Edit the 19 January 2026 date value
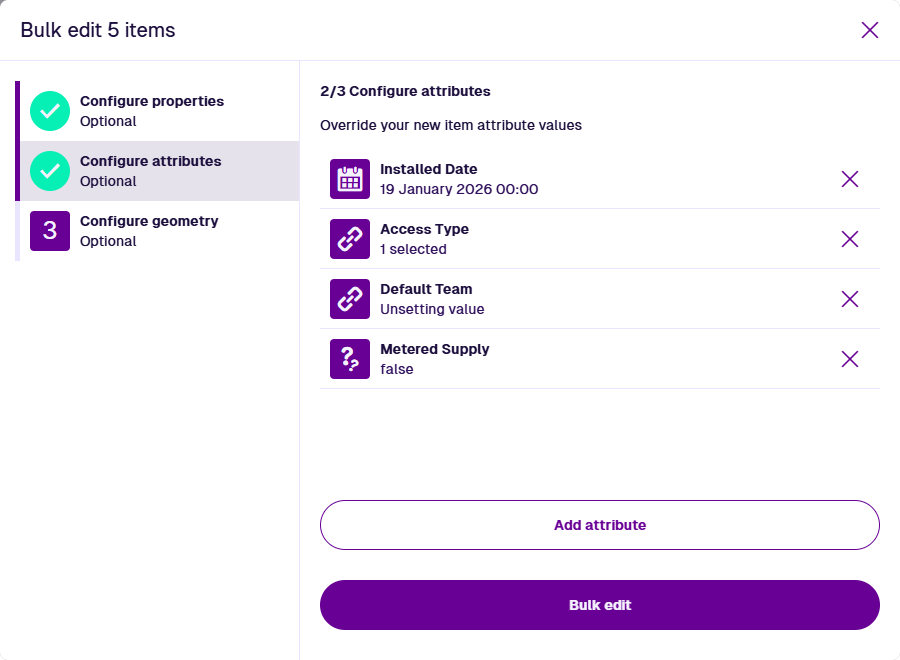Viewport: 900px width, 660px height. pos(459,189)
